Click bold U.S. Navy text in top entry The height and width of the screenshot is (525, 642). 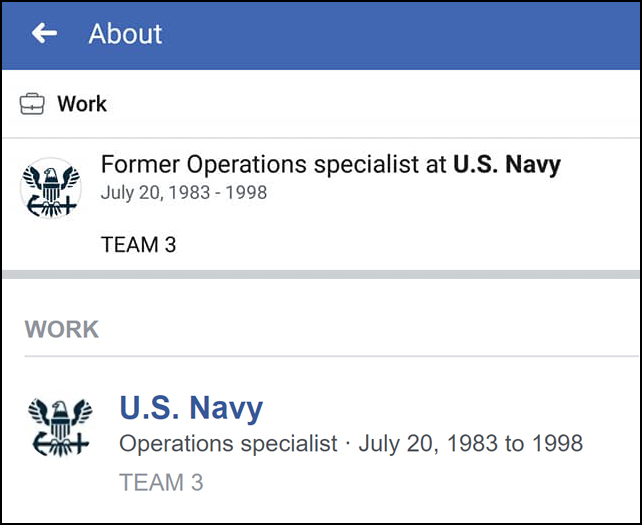coord(507,165)
